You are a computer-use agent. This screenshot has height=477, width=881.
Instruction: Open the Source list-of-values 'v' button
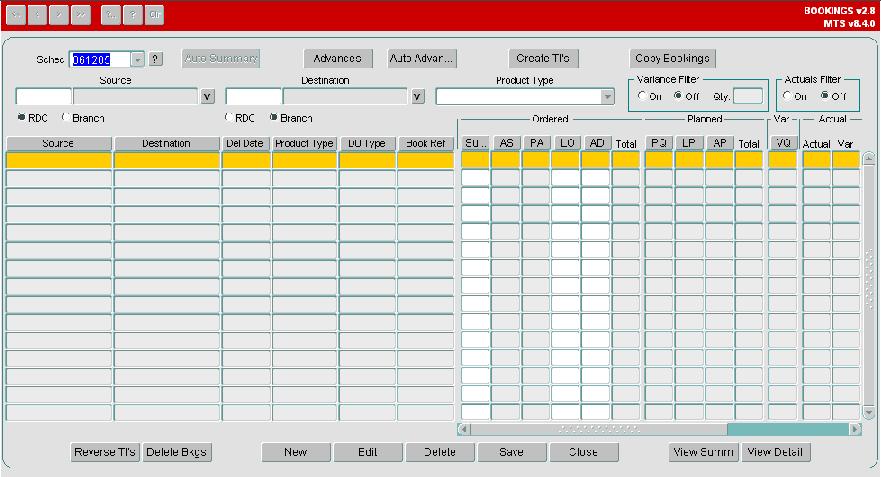coord(207,97)
